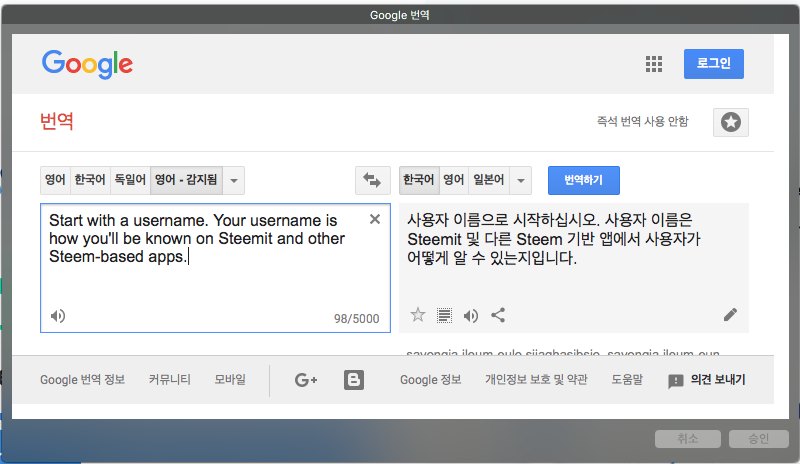
Task: Open the phrasebook star button
Action: click(731, 122)
